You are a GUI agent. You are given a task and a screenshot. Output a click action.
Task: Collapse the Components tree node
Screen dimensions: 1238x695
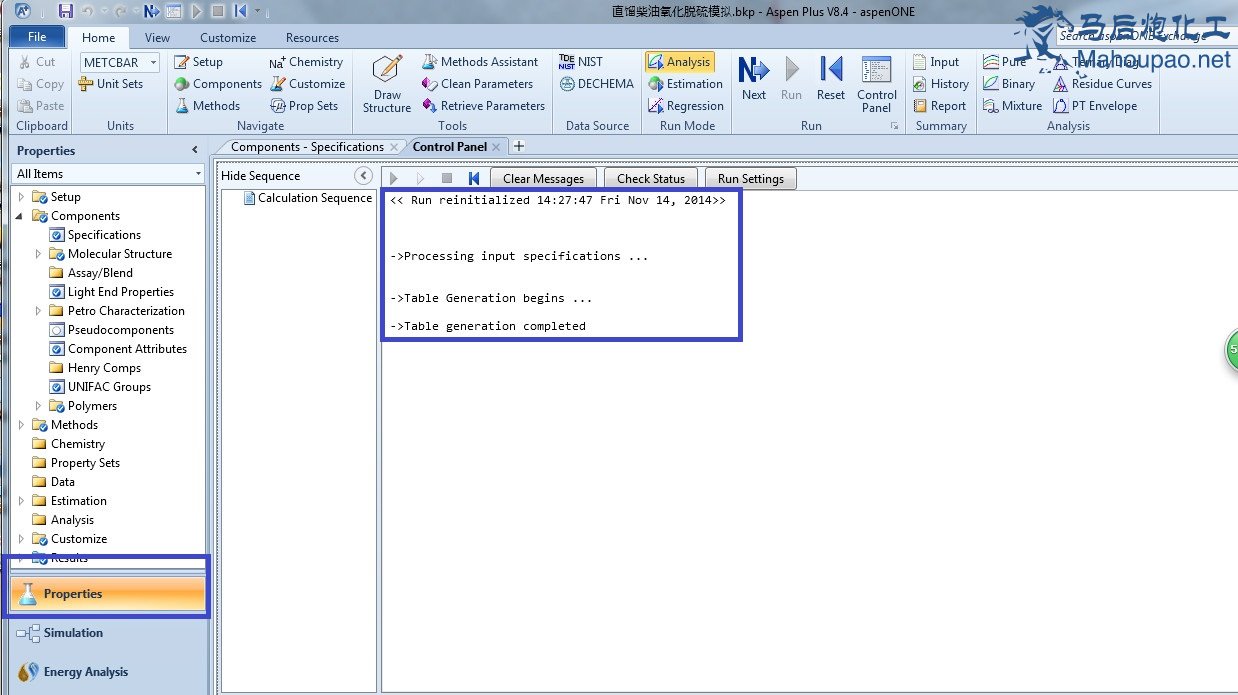(21, 216)
